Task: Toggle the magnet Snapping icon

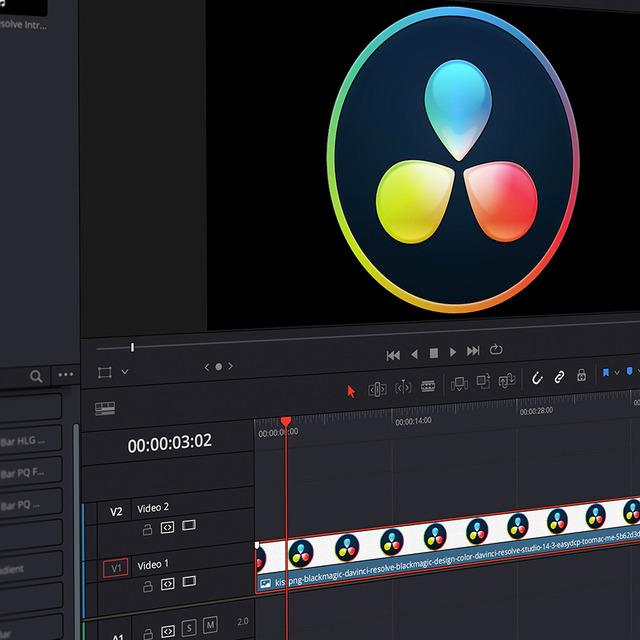Action: [537, 378]
